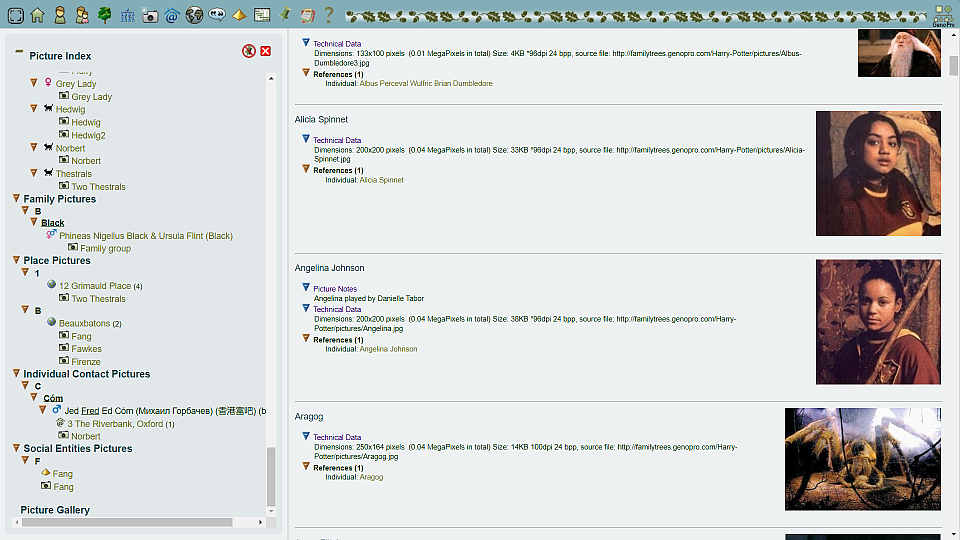Collapse the Black surname node
This screenshot has height=540, width=960.
tap(34, 222)
